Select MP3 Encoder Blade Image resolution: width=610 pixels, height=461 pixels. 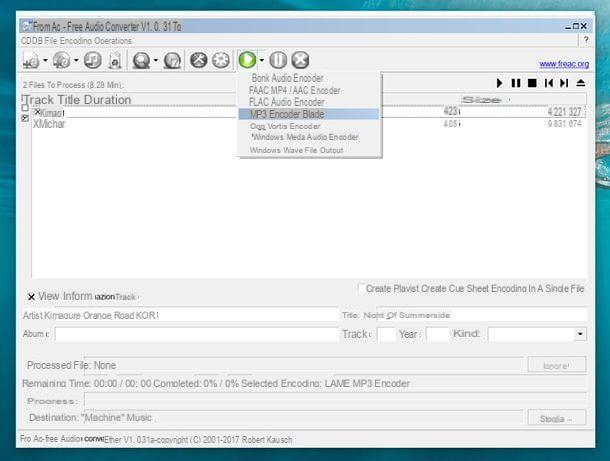(x=309, y=114)
